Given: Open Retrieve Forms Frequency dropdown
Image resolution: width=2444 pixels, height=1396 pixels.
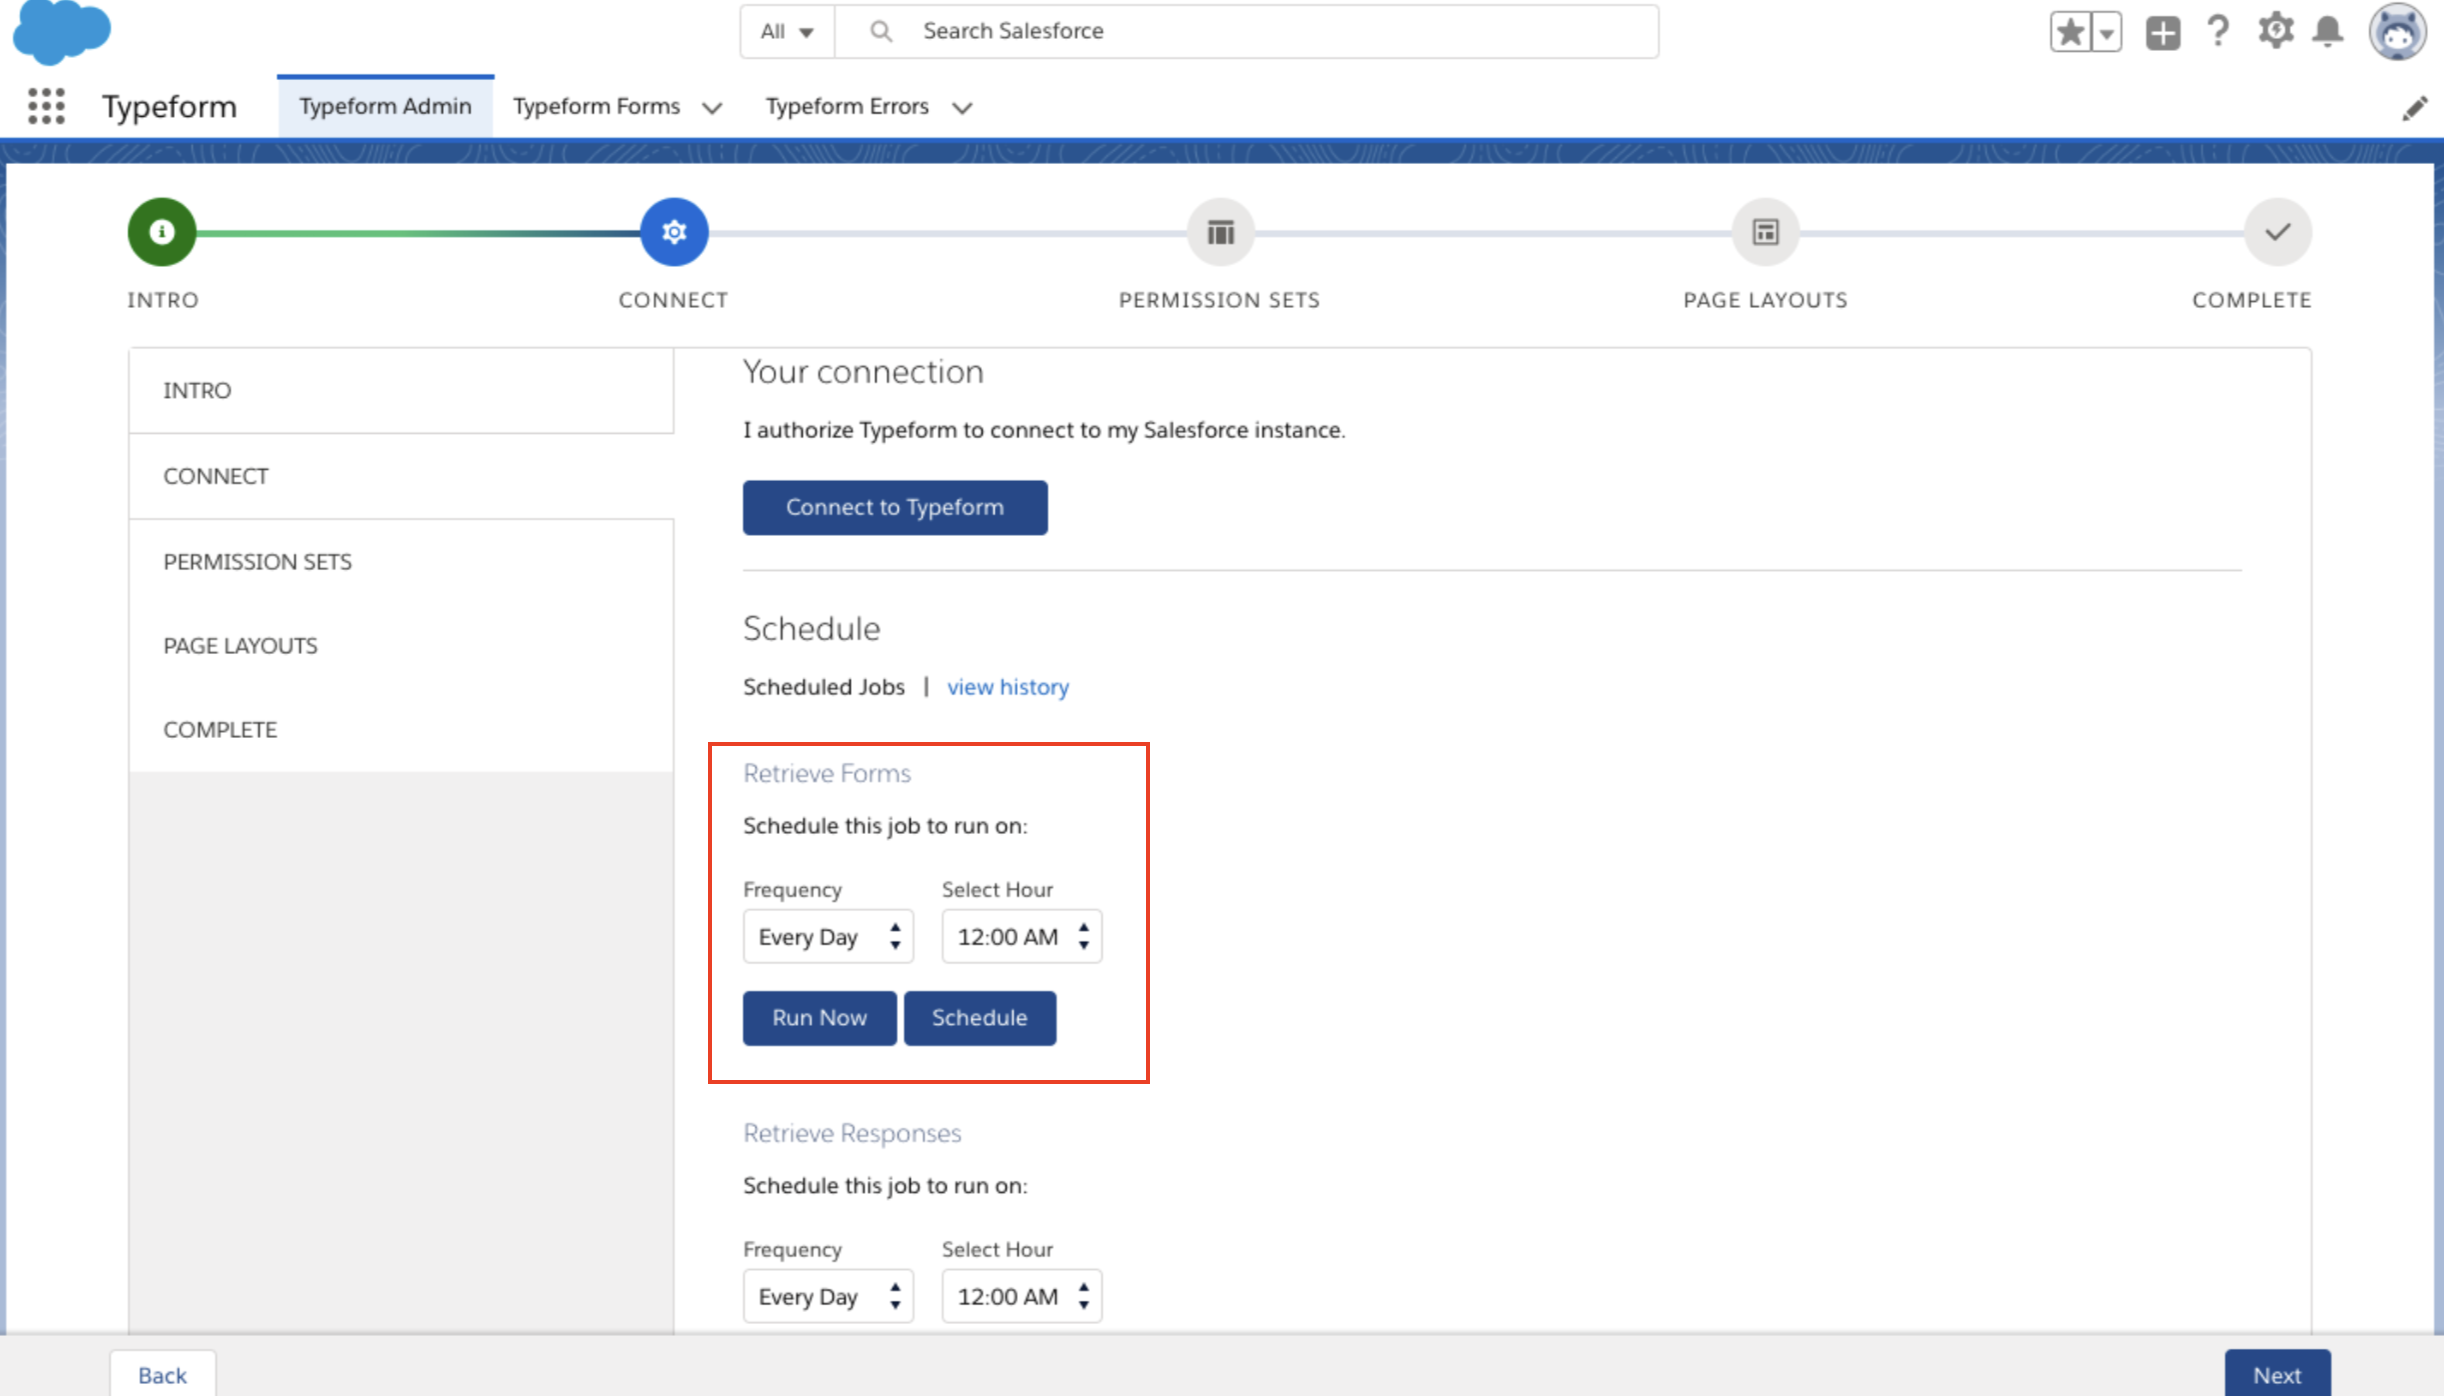Looking at the screenshot, I should (x=828, y=937).
